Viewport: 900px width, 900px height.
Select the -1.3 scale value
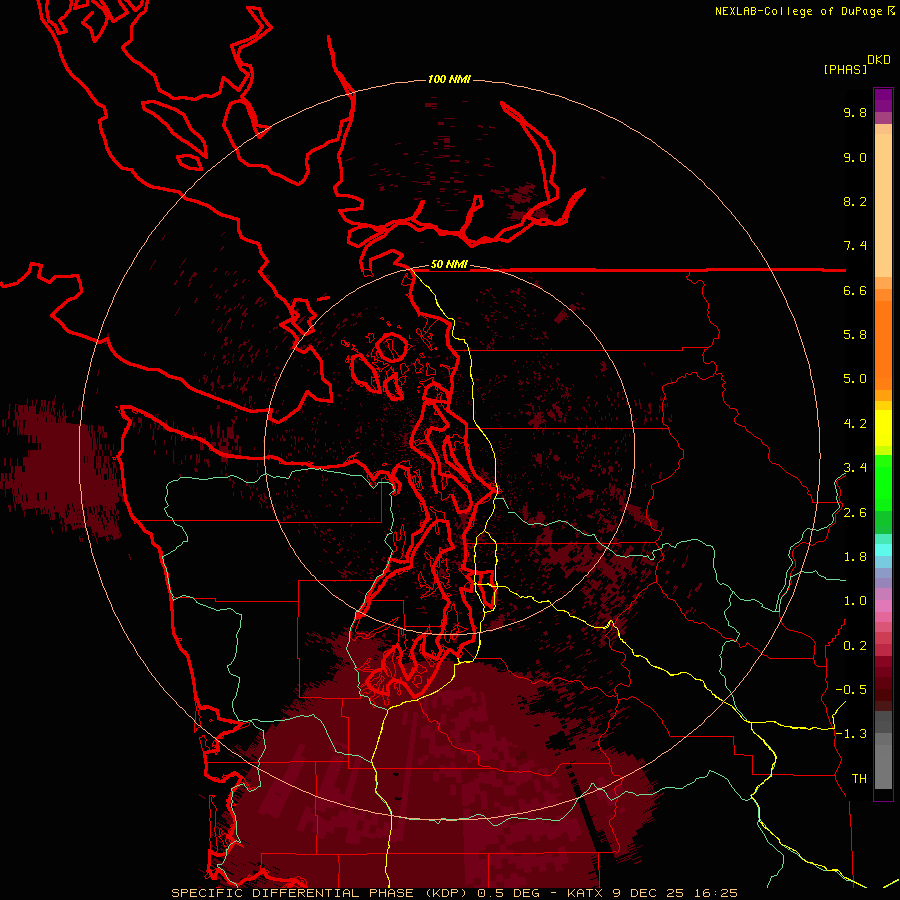pos(851,734)
